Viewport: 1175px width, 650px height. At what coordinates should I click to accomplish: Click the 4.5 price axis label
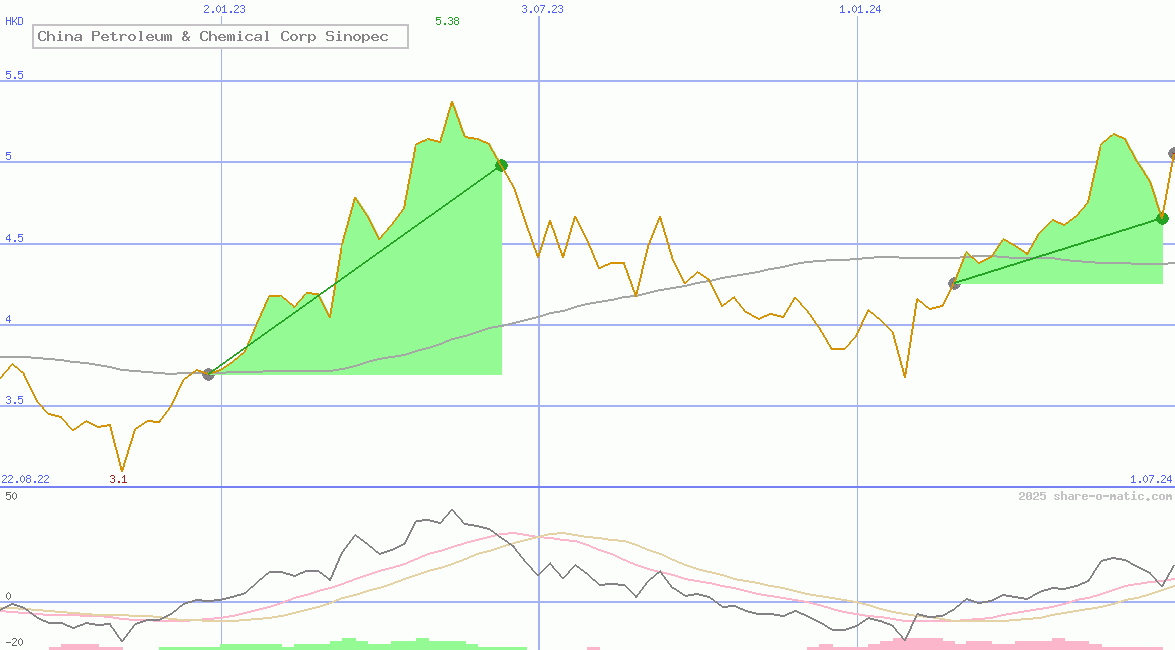[14, 238]
